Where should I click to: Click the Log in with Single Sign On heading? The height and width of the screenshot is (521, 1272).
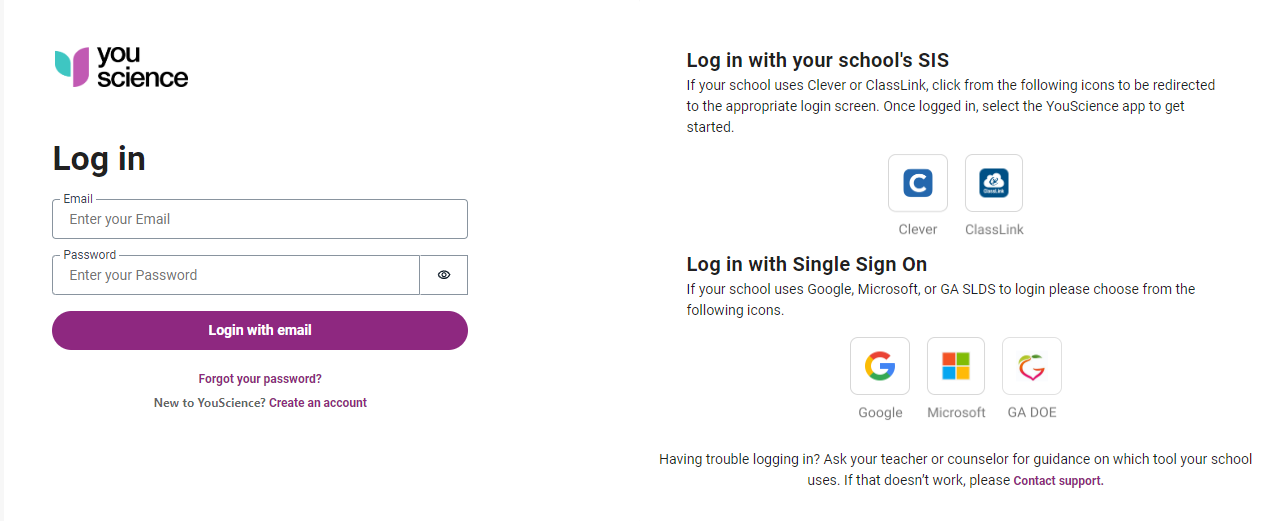point(806,264)
